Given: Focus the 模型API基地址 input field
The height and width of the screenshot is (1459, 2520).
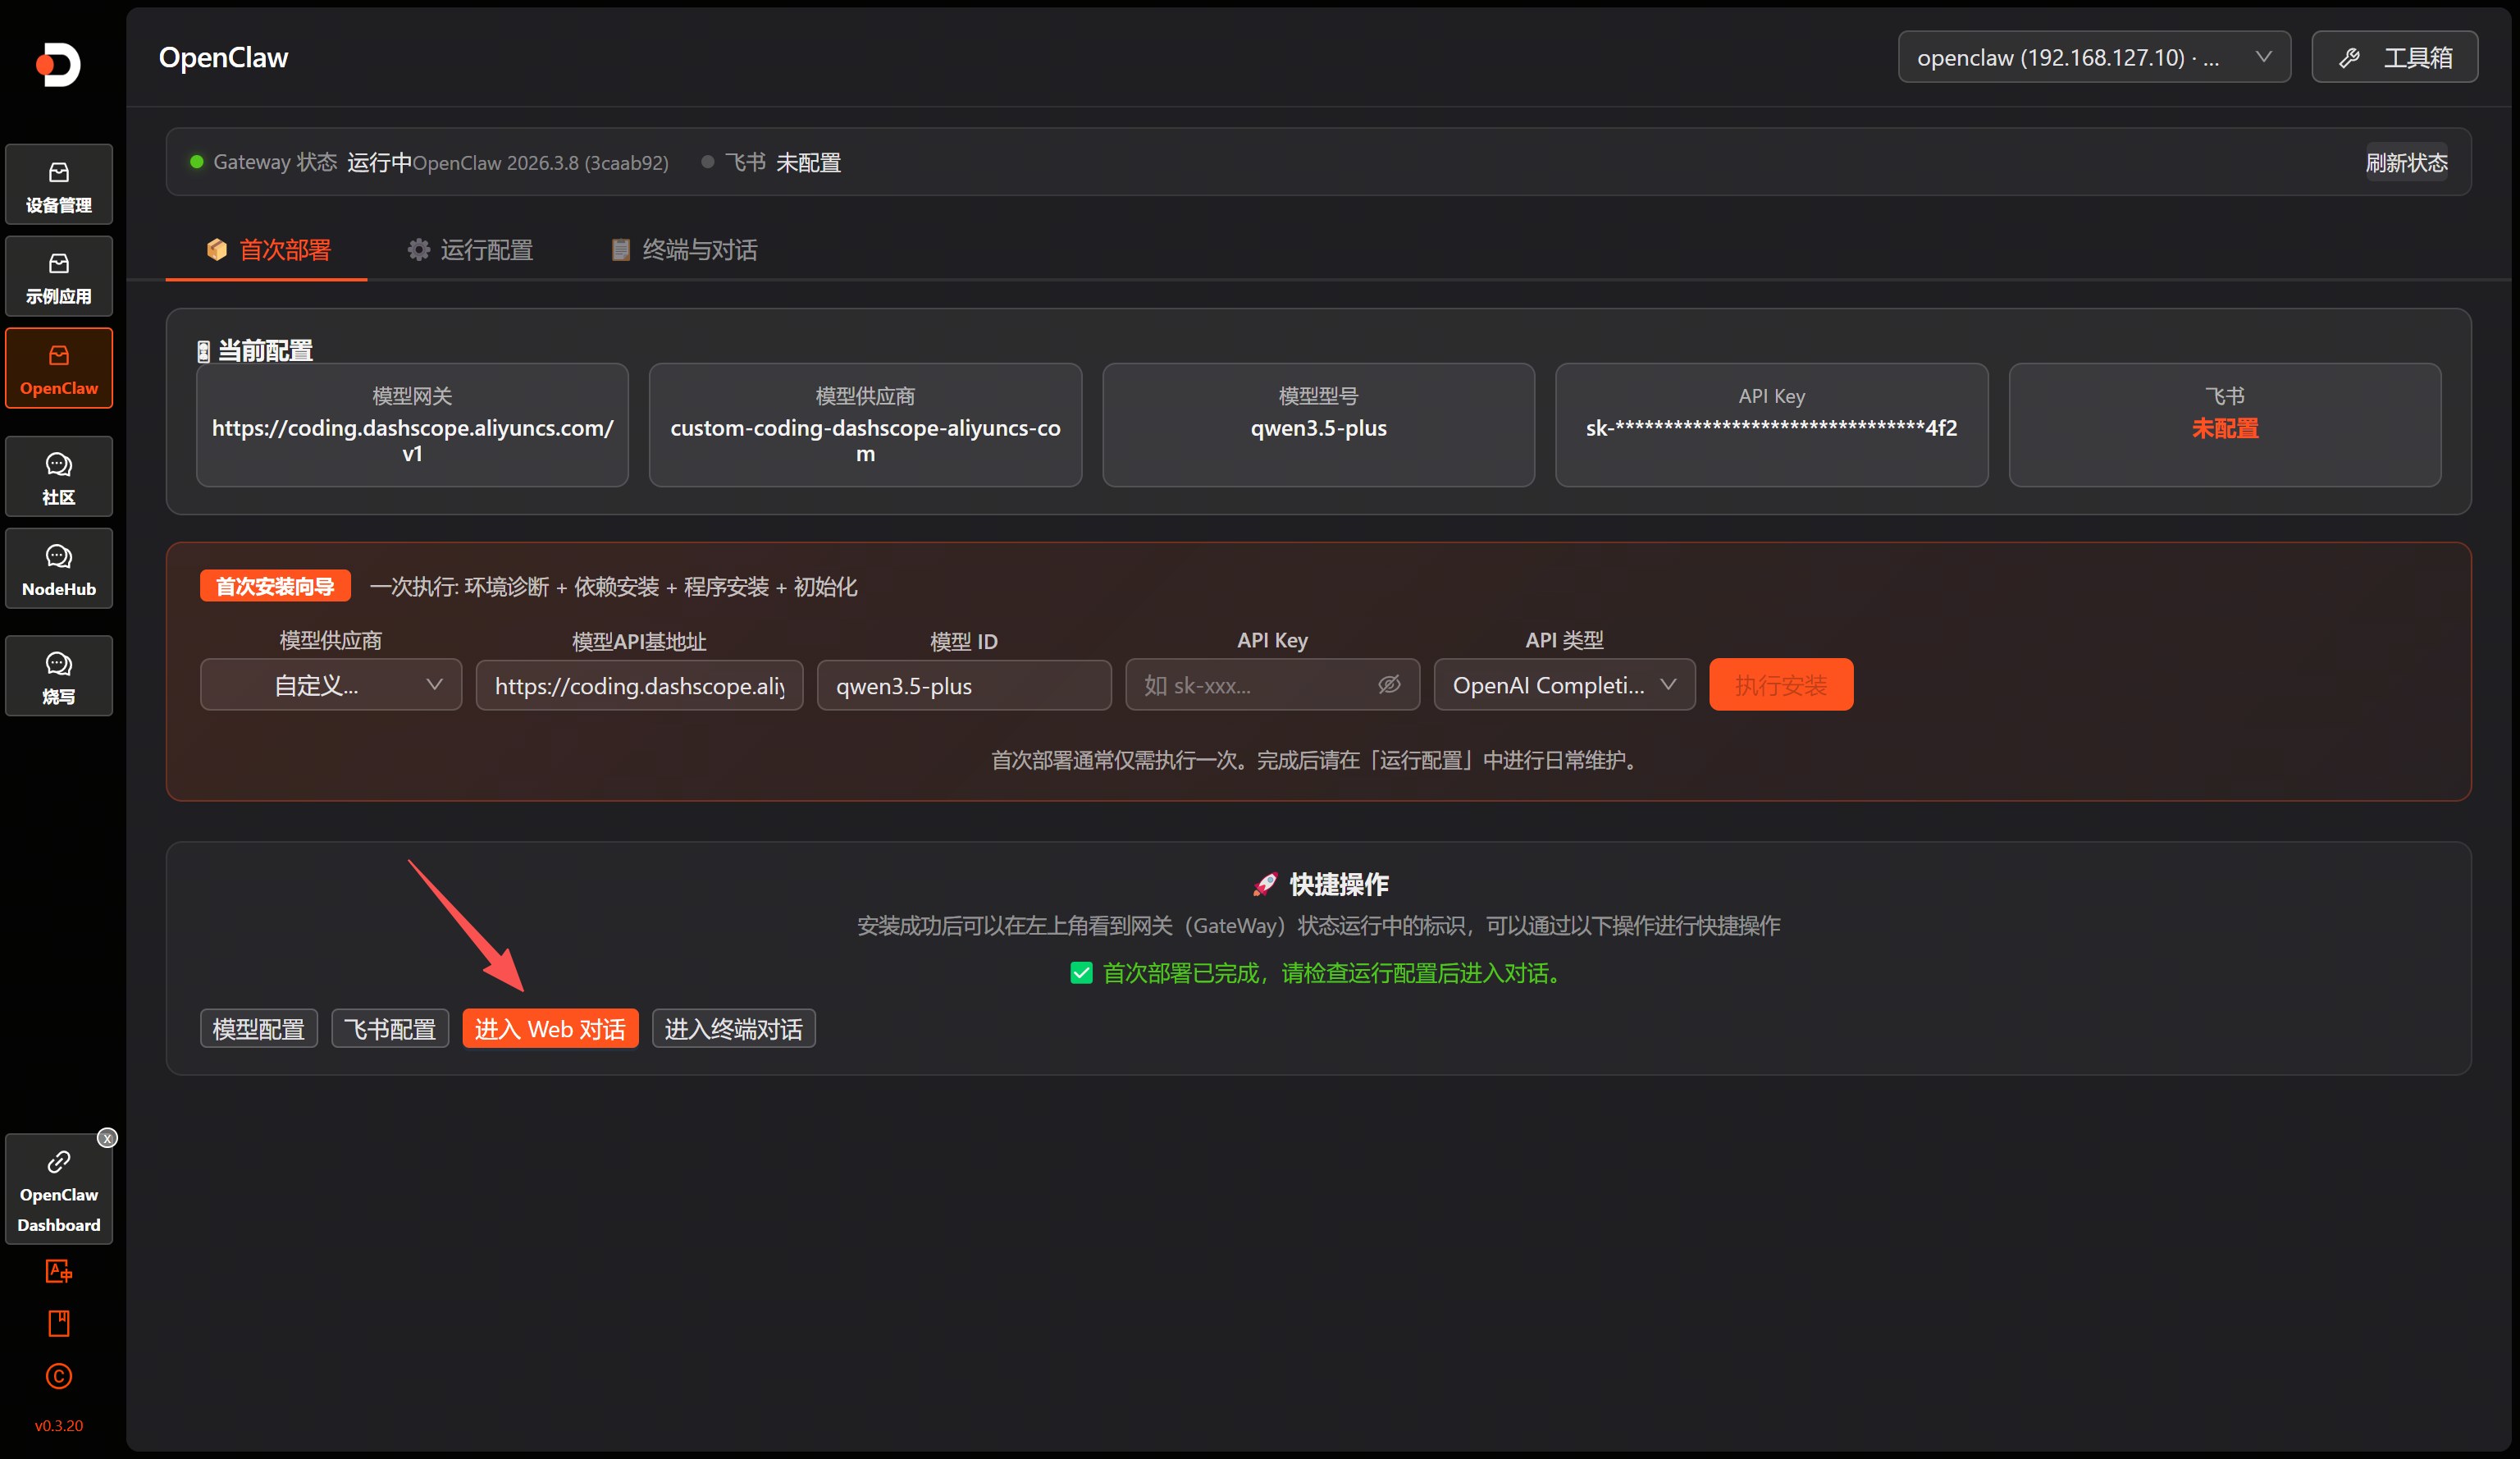Looking at the screenshot, I should 640,686.
